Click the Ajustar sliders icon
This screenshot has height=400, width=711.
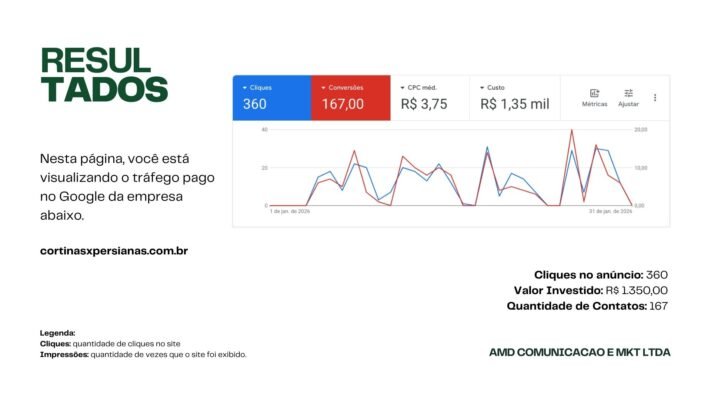(x=628, y=96)
